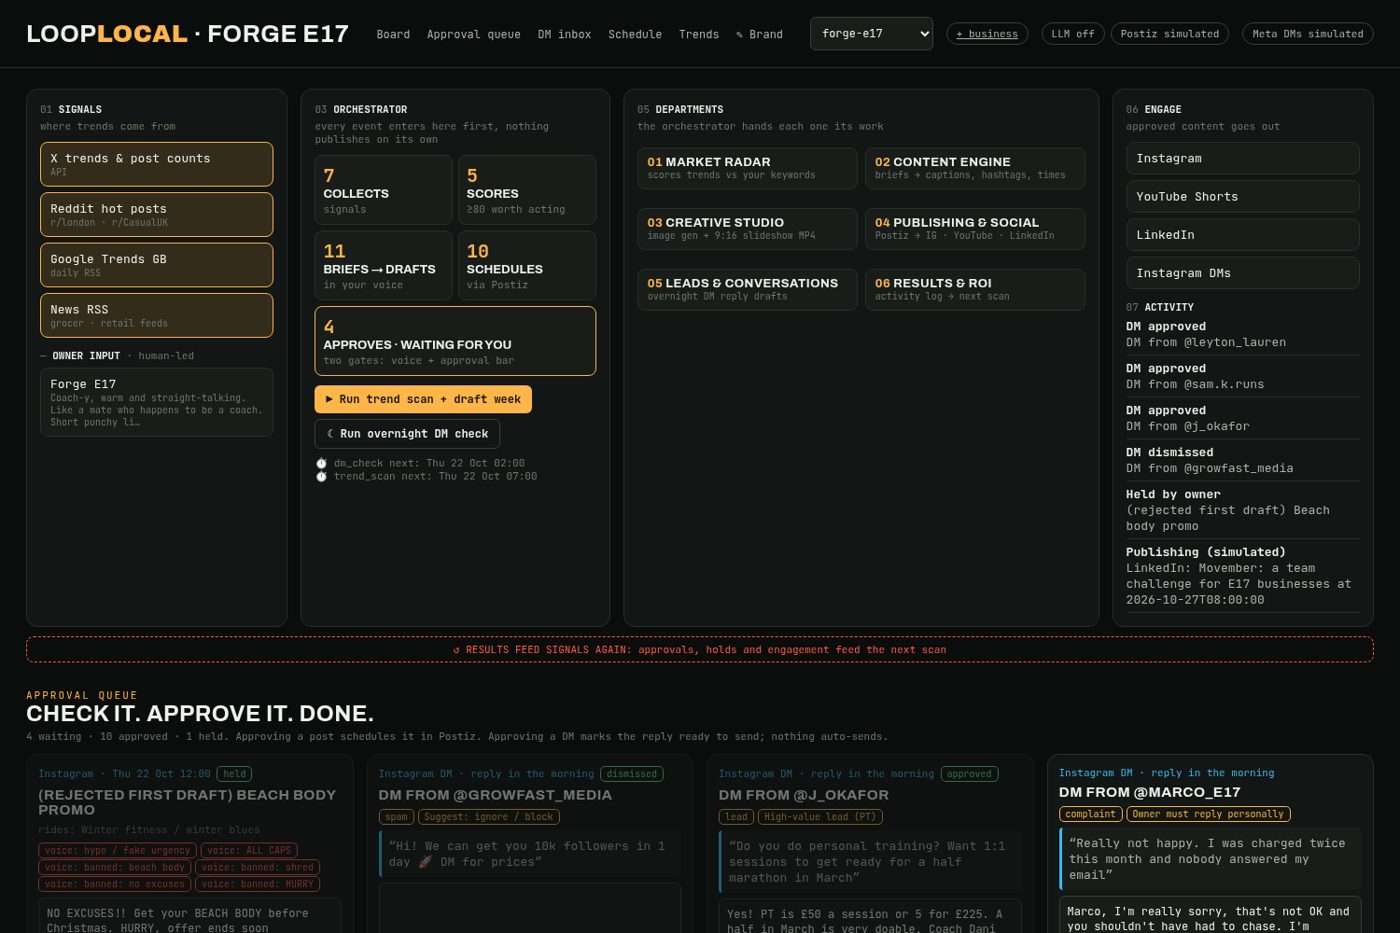Select the YouTube Shorts engage channel

coord(1243,197)
